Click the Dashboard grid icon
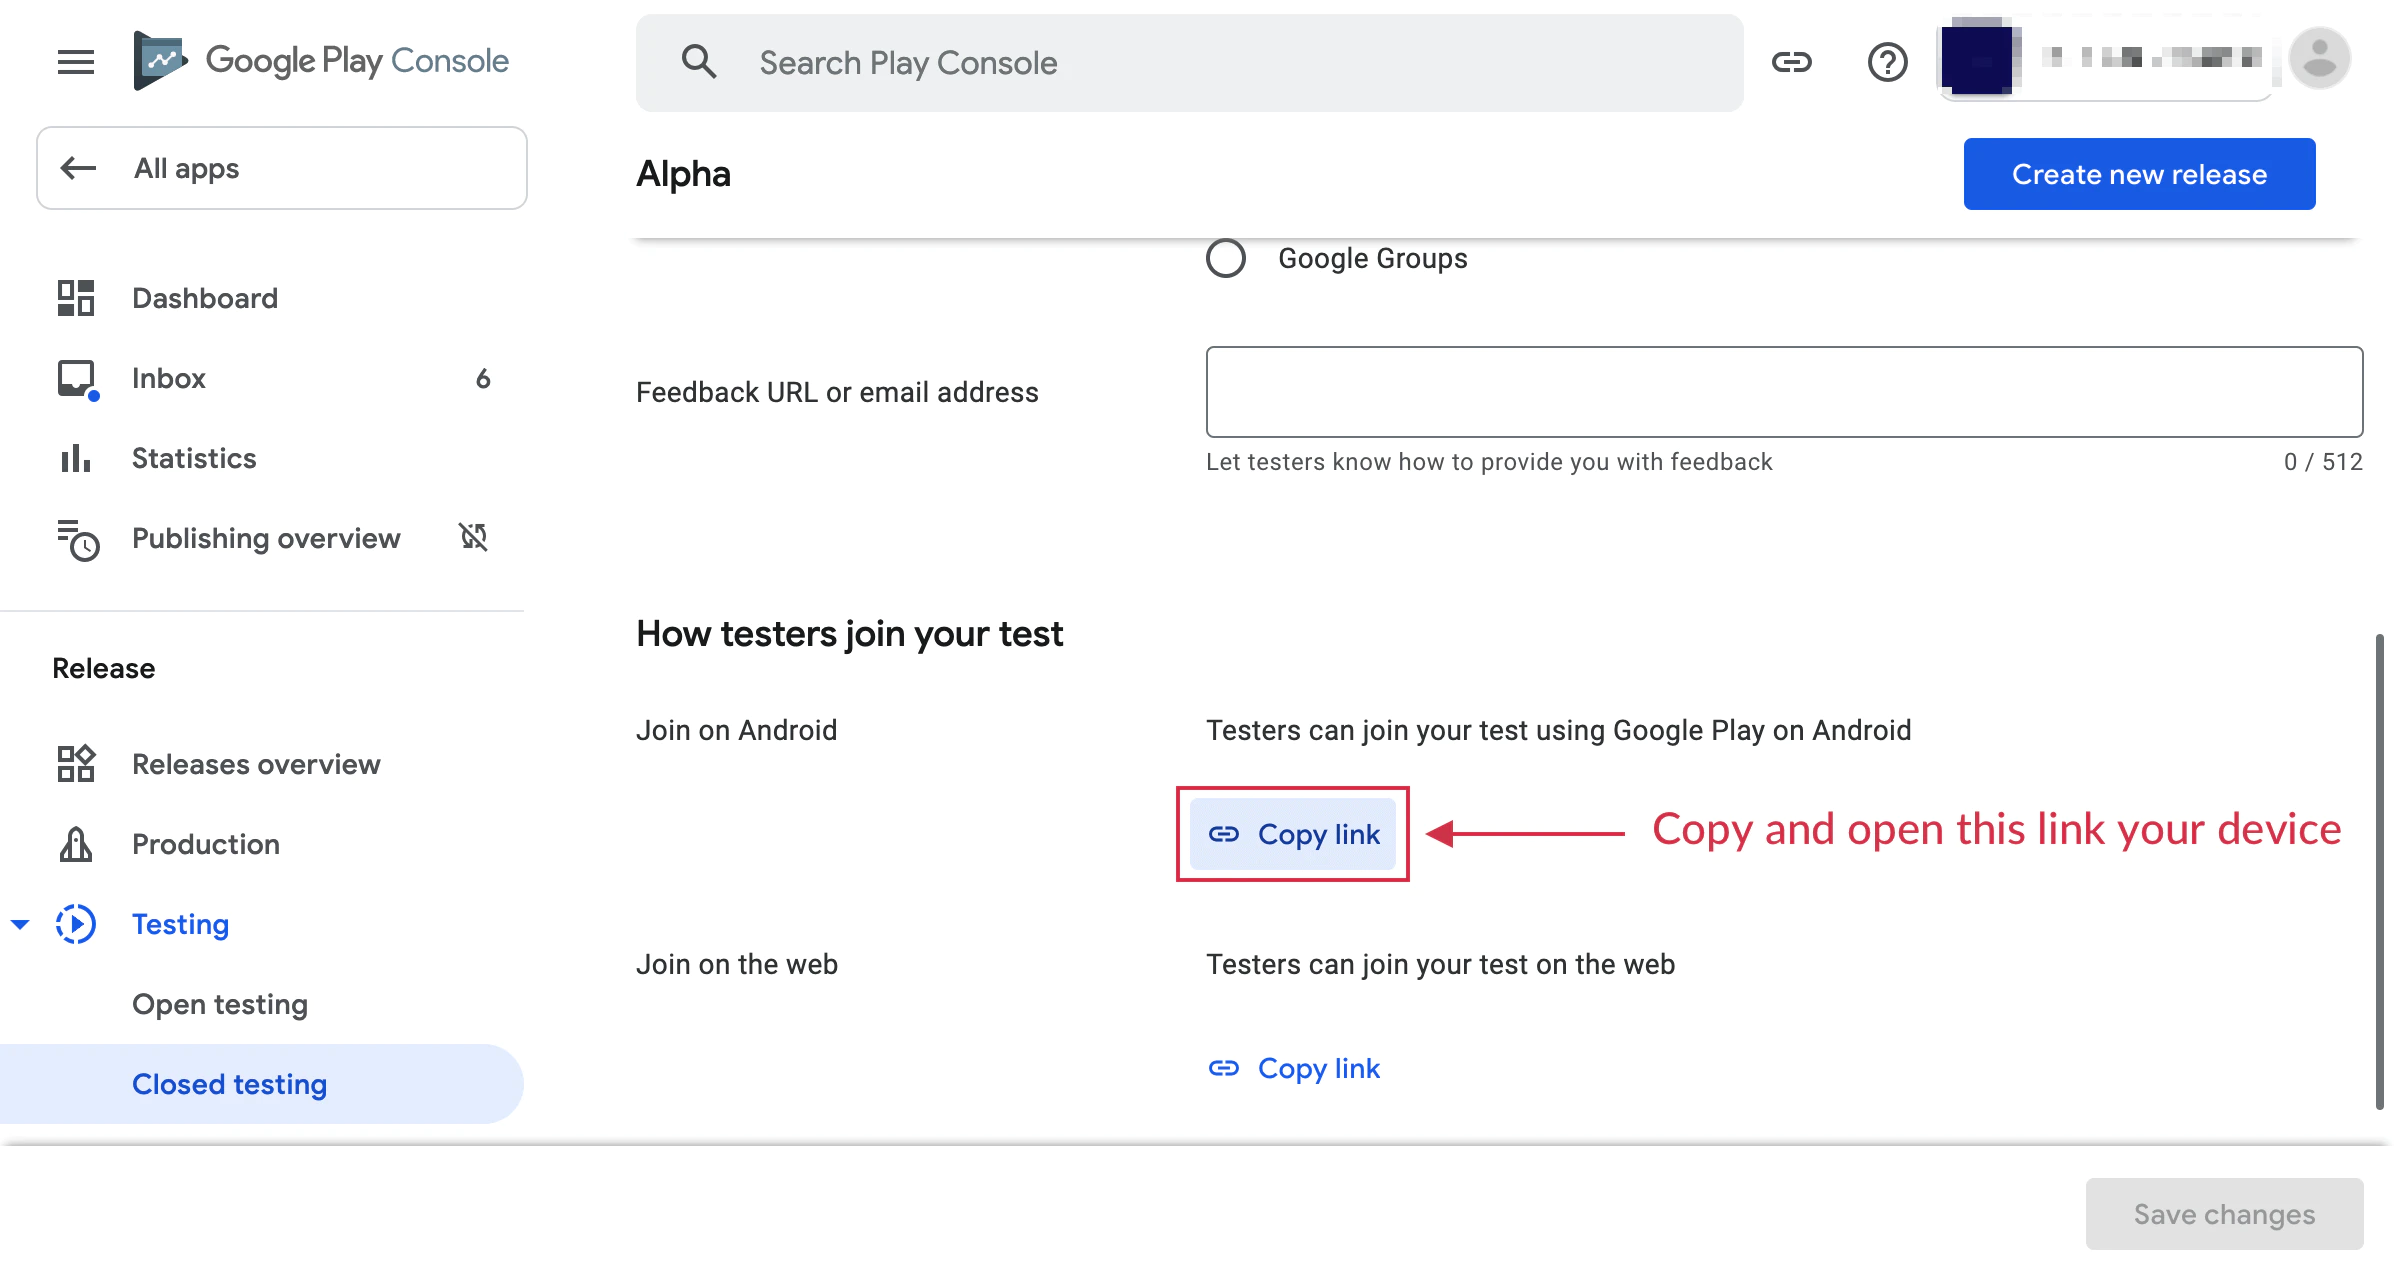The width and height of the screenshot is (2394, 1280). coord(76,298)
